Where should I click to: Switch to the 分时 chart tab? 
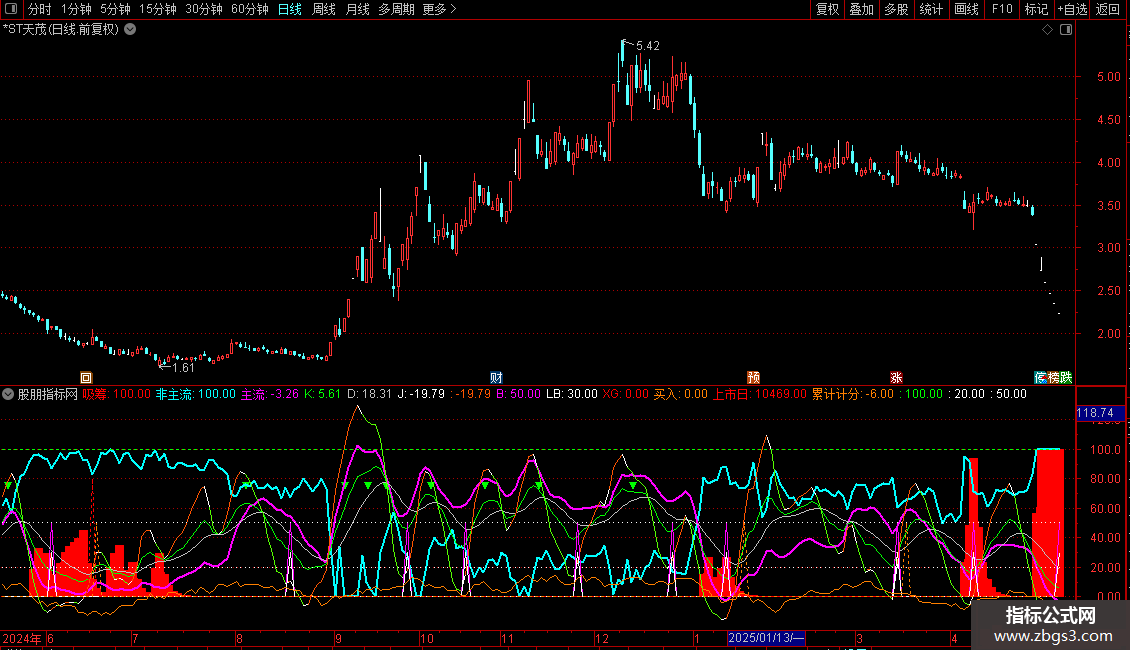tap(40, 9)
